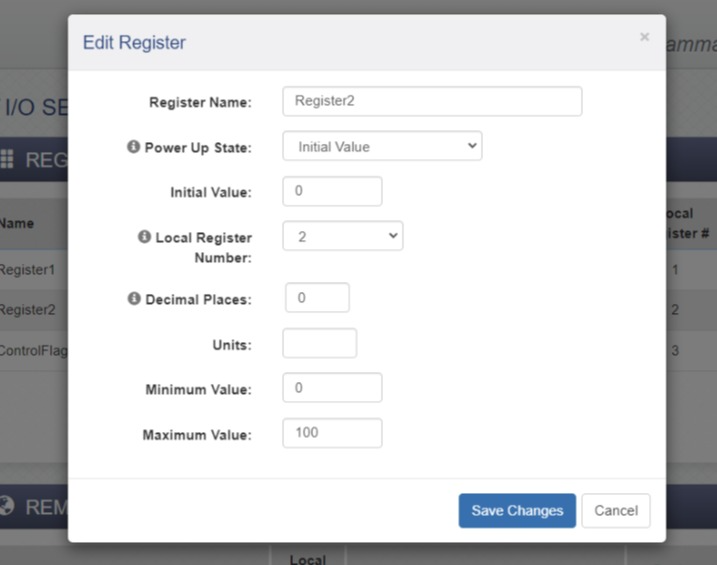This screenshot has width=717, height=565.
Task: Click the Cancel button
Action: 616,511
